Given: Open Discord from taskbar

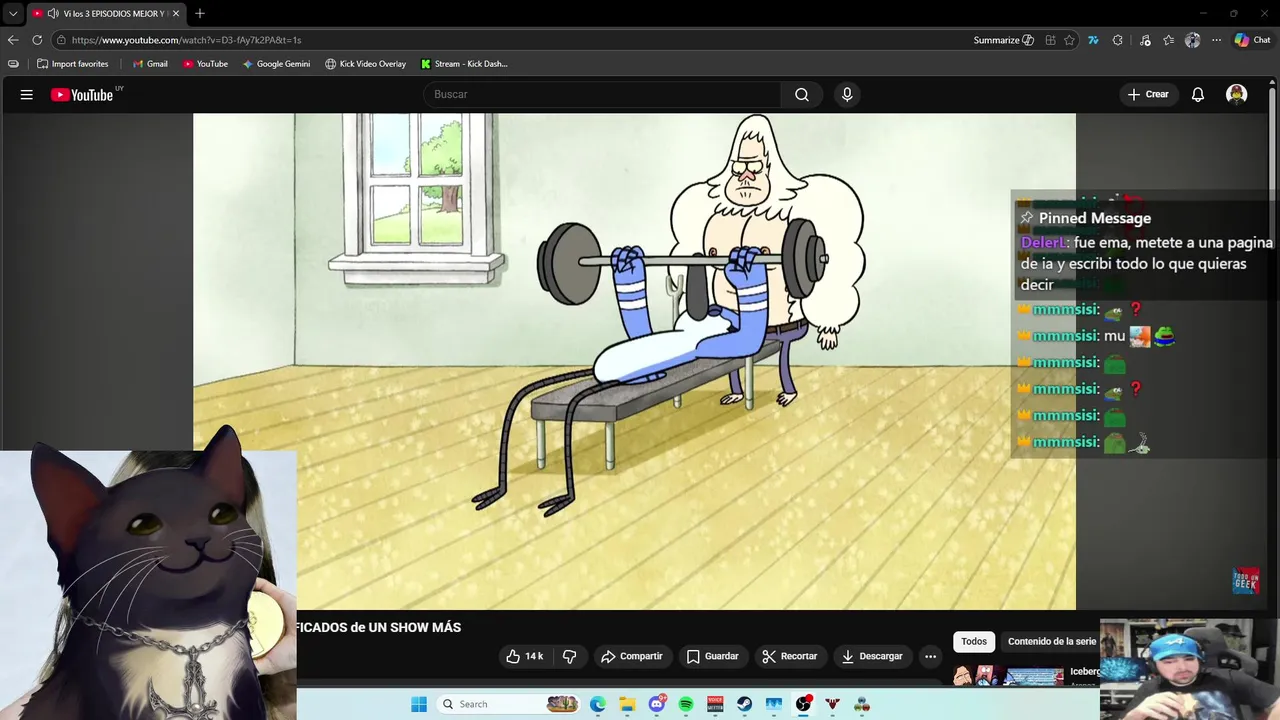Looking at the screenshot, I should click(657, 704).
